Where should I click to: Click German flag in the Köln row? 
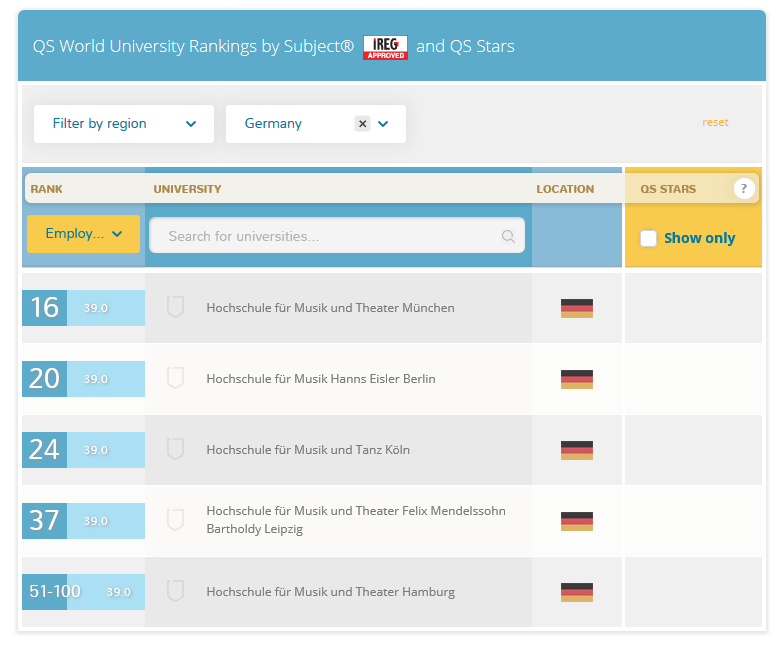[577, 450]
